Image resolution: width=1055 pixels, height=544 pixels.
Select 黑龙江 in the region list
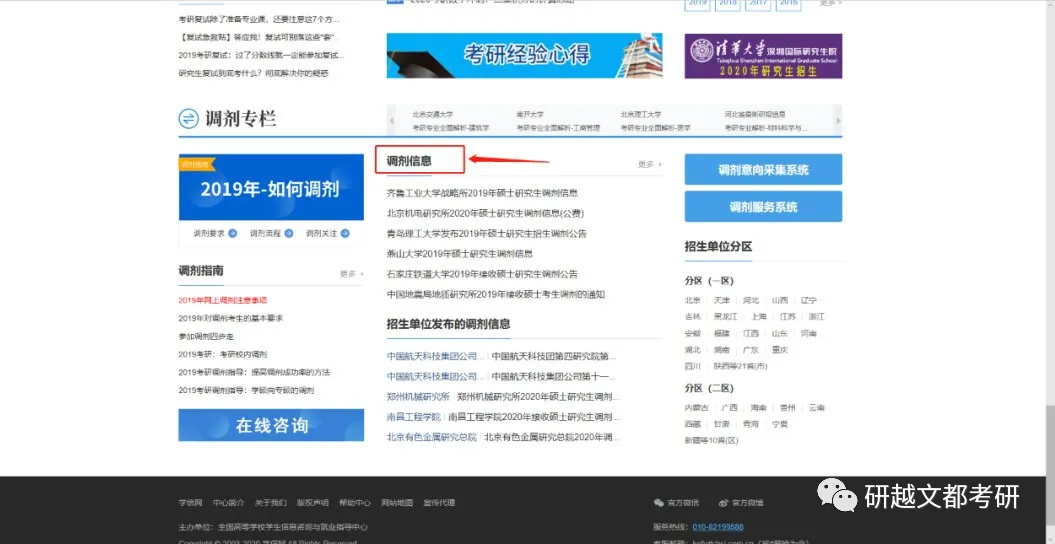tap(725, 317)
